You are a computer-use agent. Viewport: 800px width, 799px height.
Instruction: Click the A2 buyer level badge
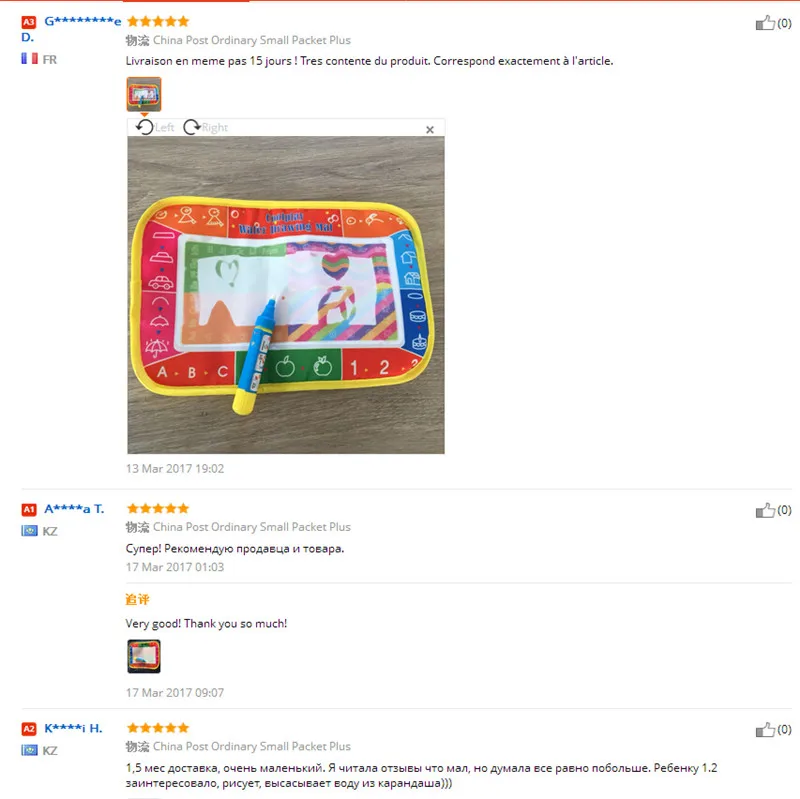pos(29,729)
